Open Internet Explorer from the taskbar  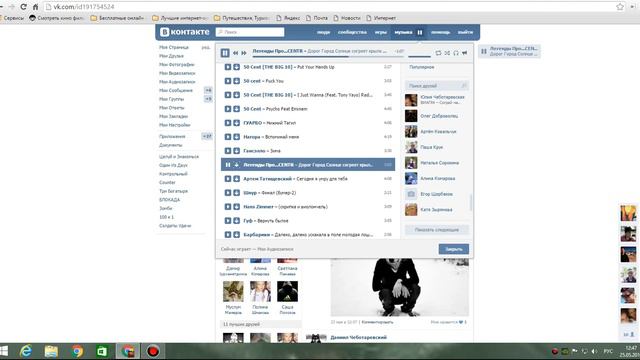coord(26,351)
